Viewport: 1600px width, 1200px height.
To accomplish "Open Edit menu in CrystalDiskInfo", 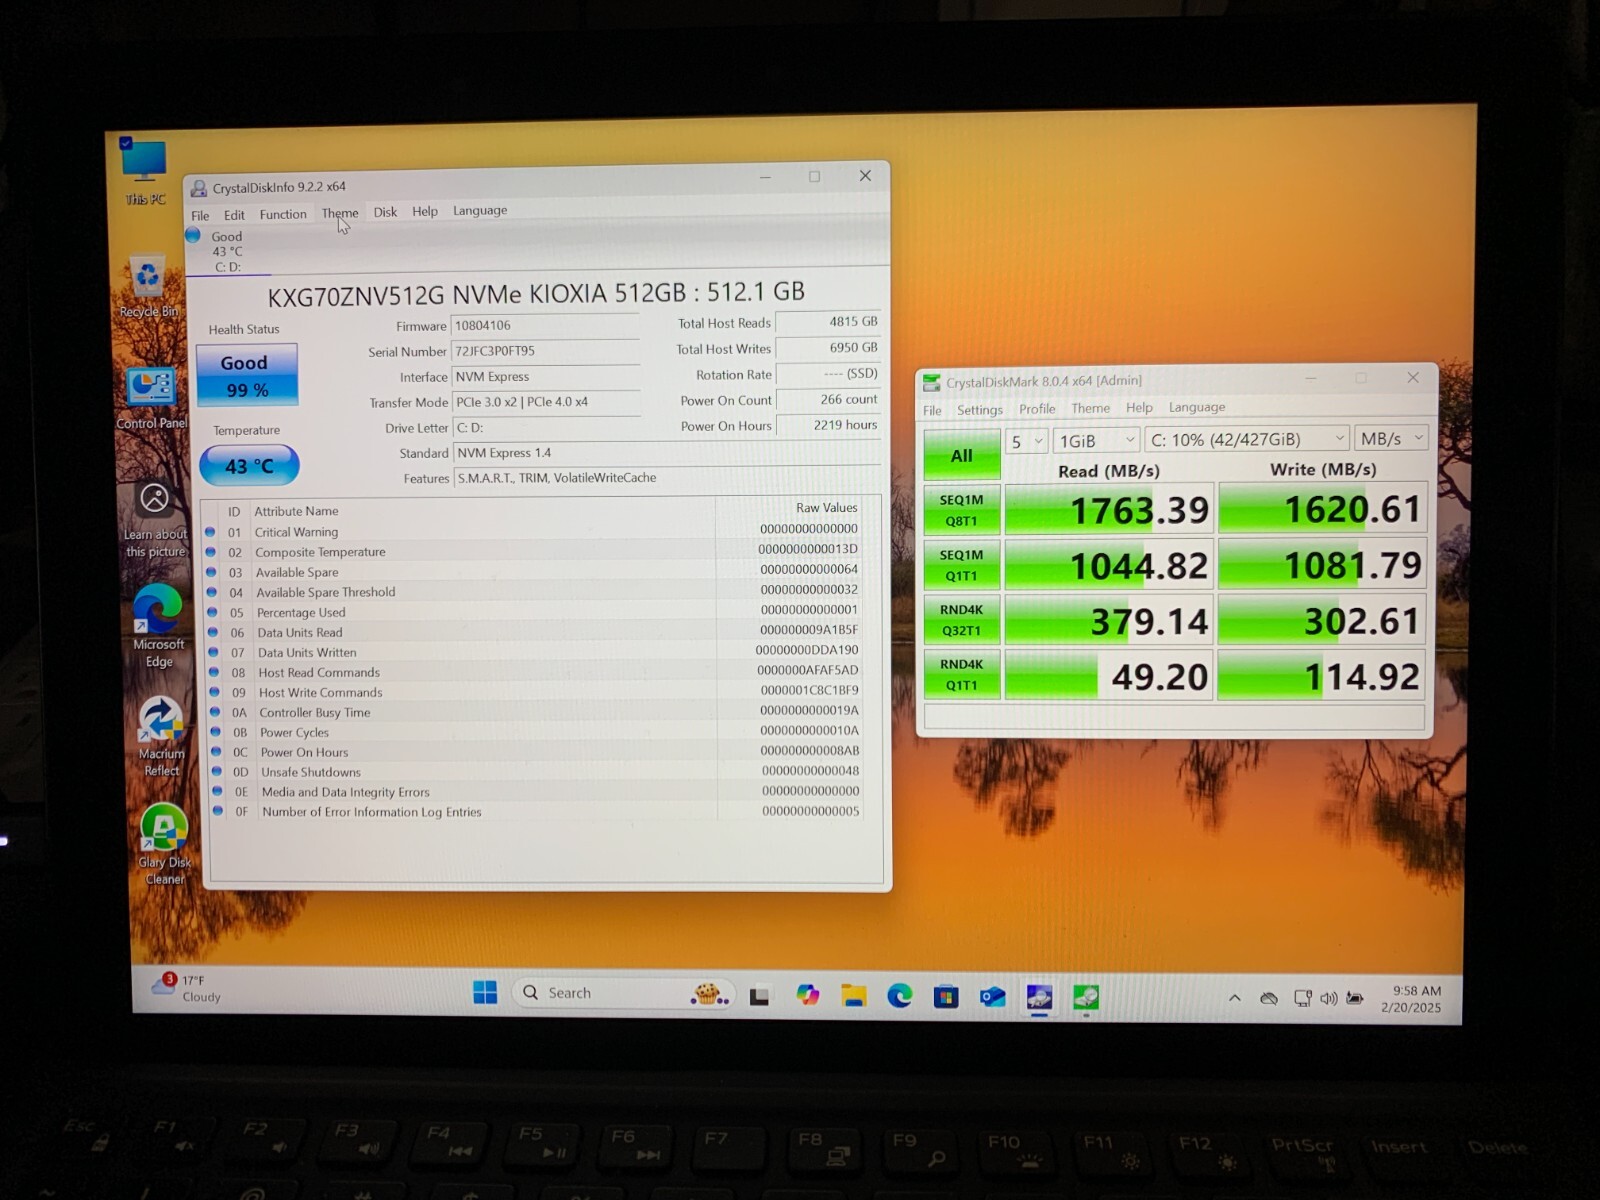I will point(234,215).
